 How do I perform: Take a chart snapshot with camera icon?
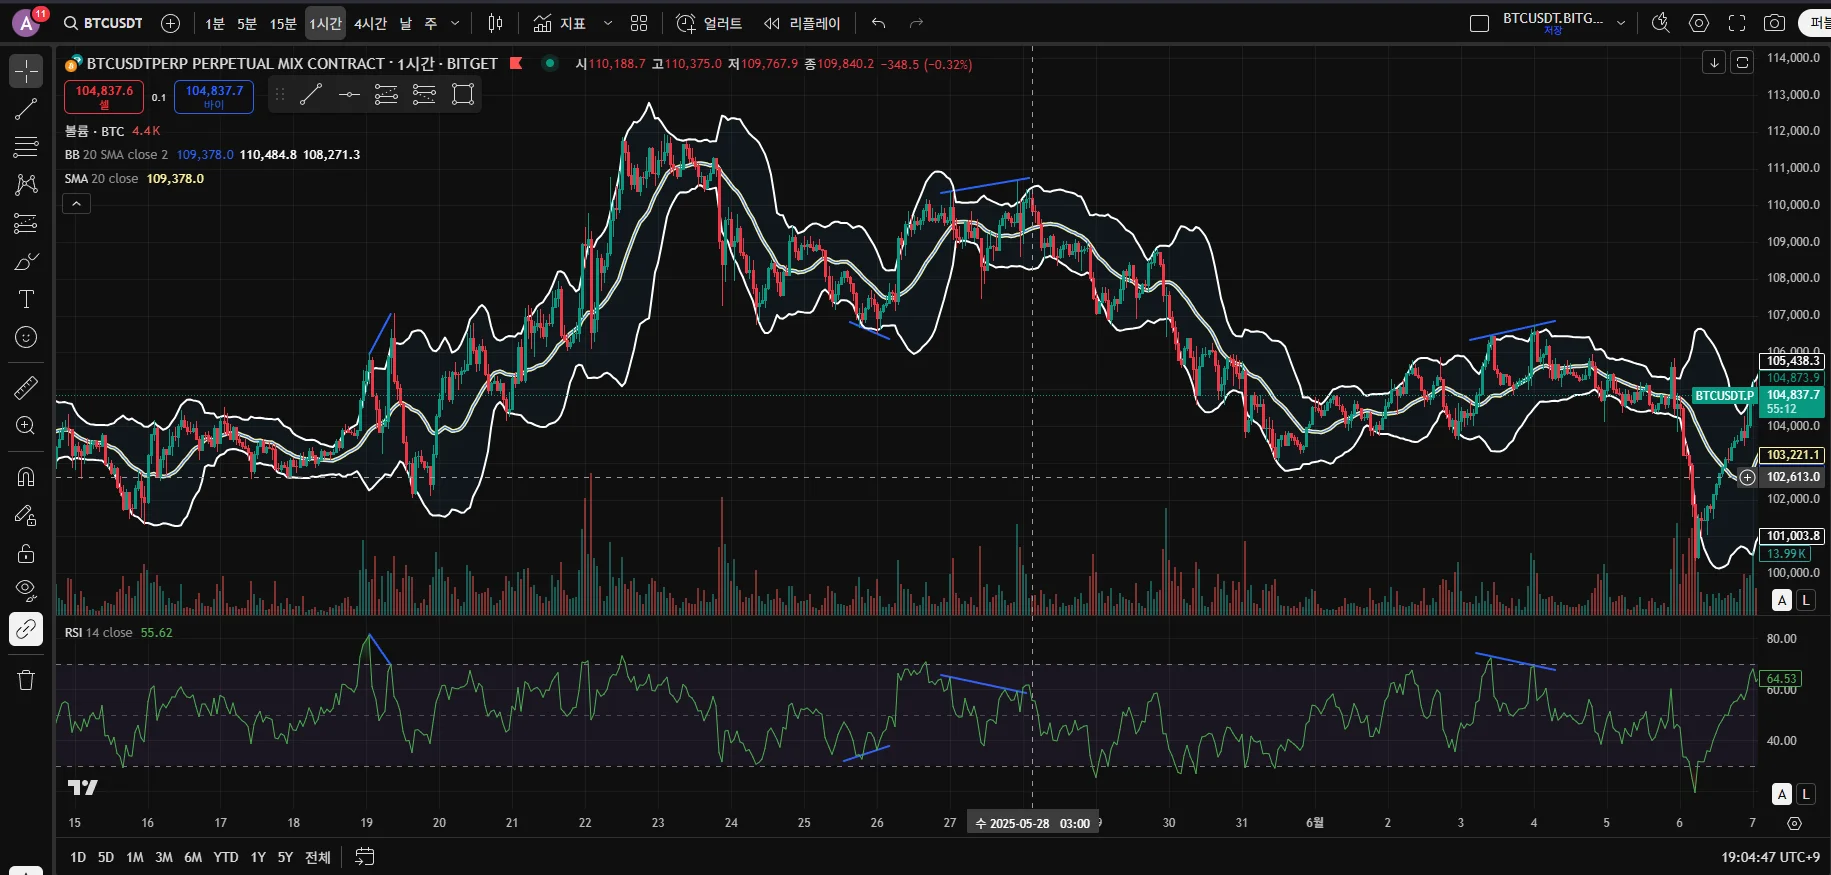point(1774,23)
